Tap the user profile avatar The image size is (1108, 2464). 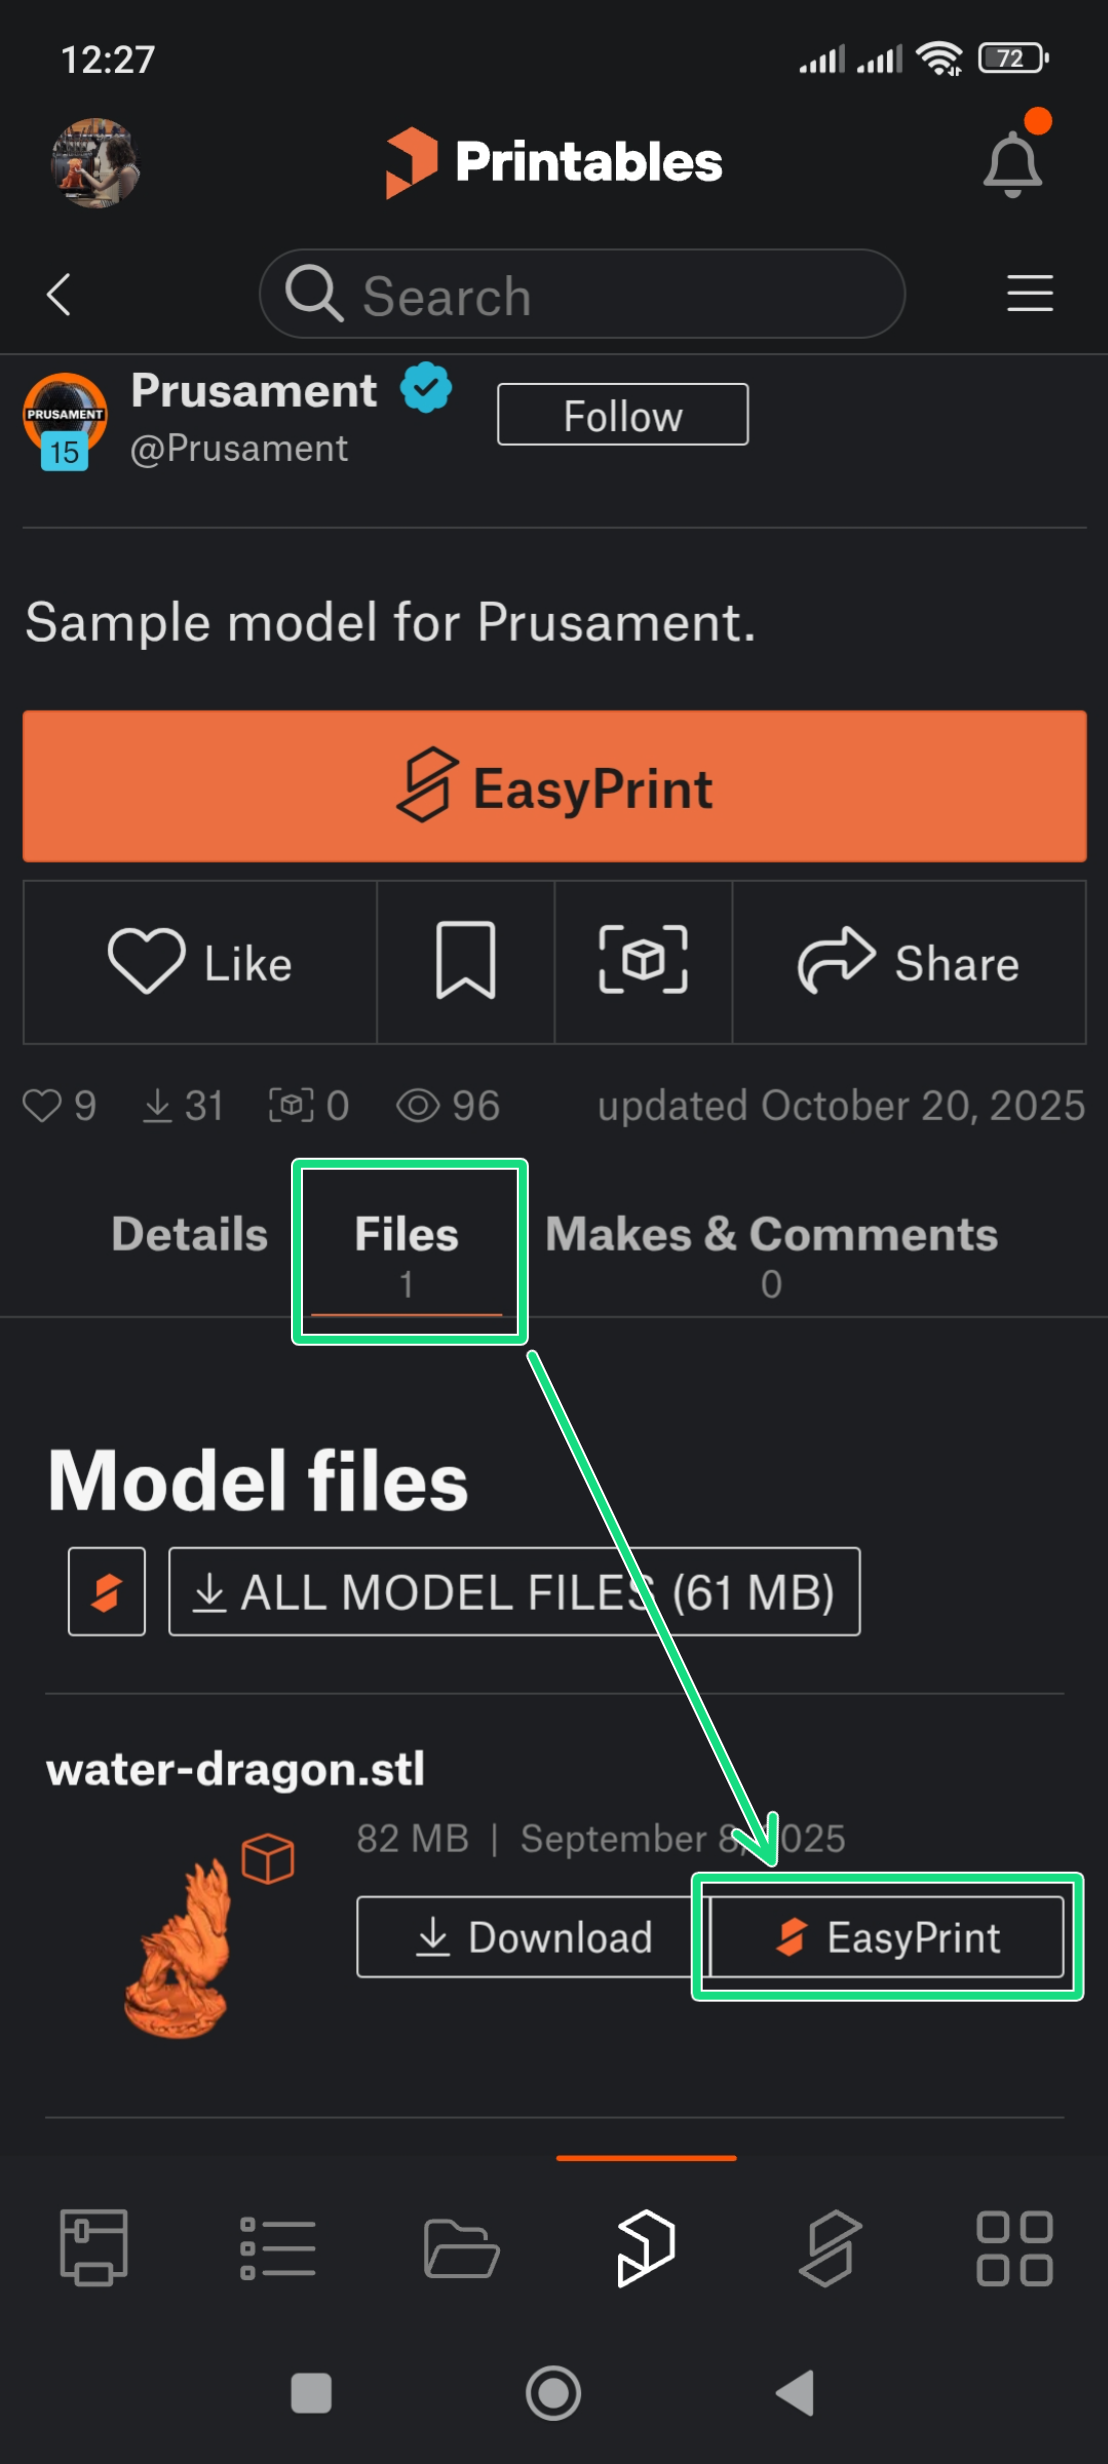(x=95, y=163)
